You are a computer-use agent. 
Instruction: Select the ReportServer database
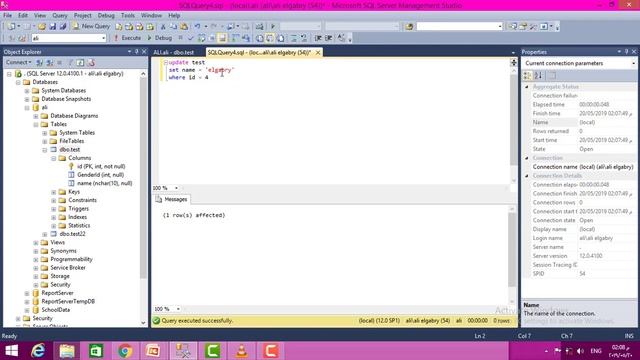[58, 293]
